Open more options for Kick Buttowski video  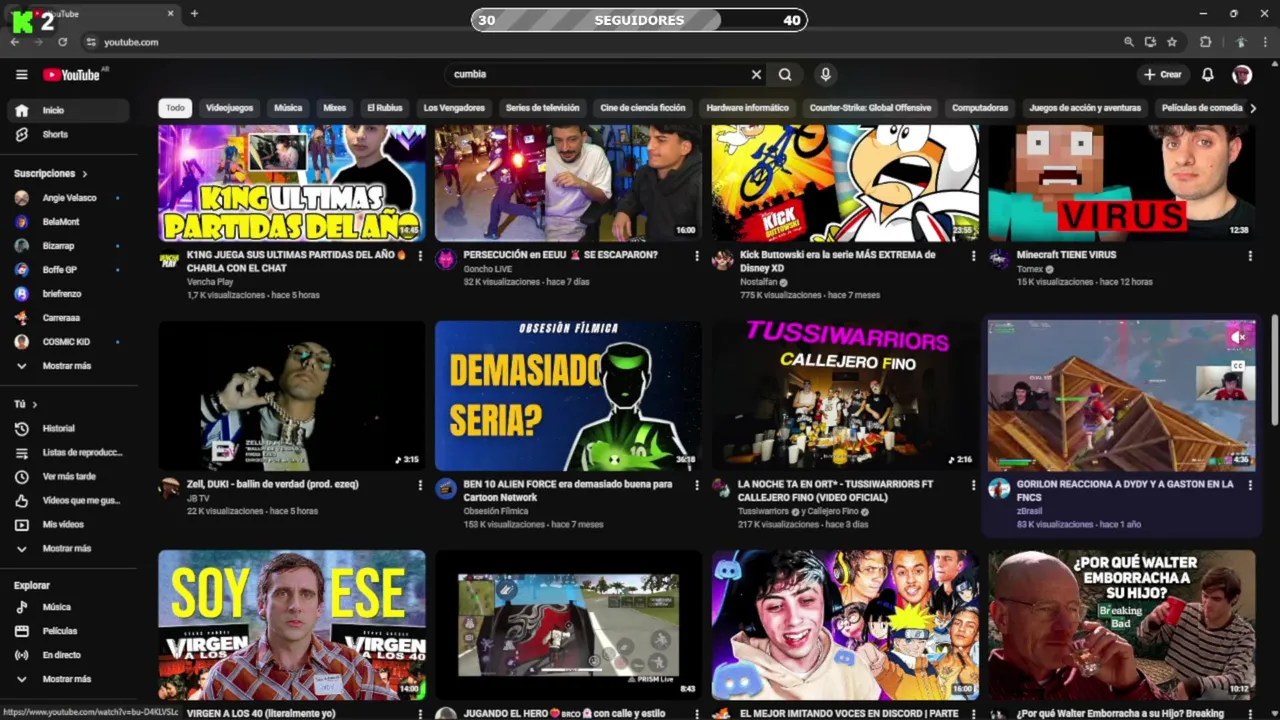973,256
